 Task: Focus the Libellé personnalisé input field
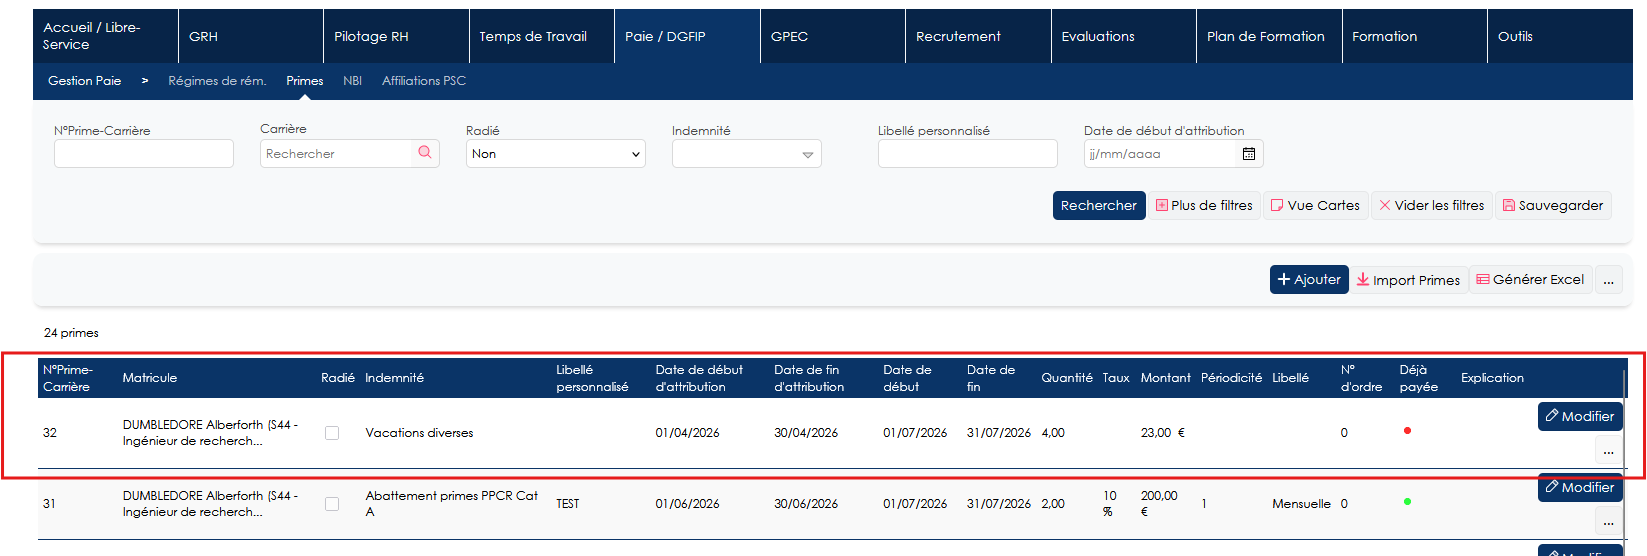pyautogui.click(x=968, y=153)
